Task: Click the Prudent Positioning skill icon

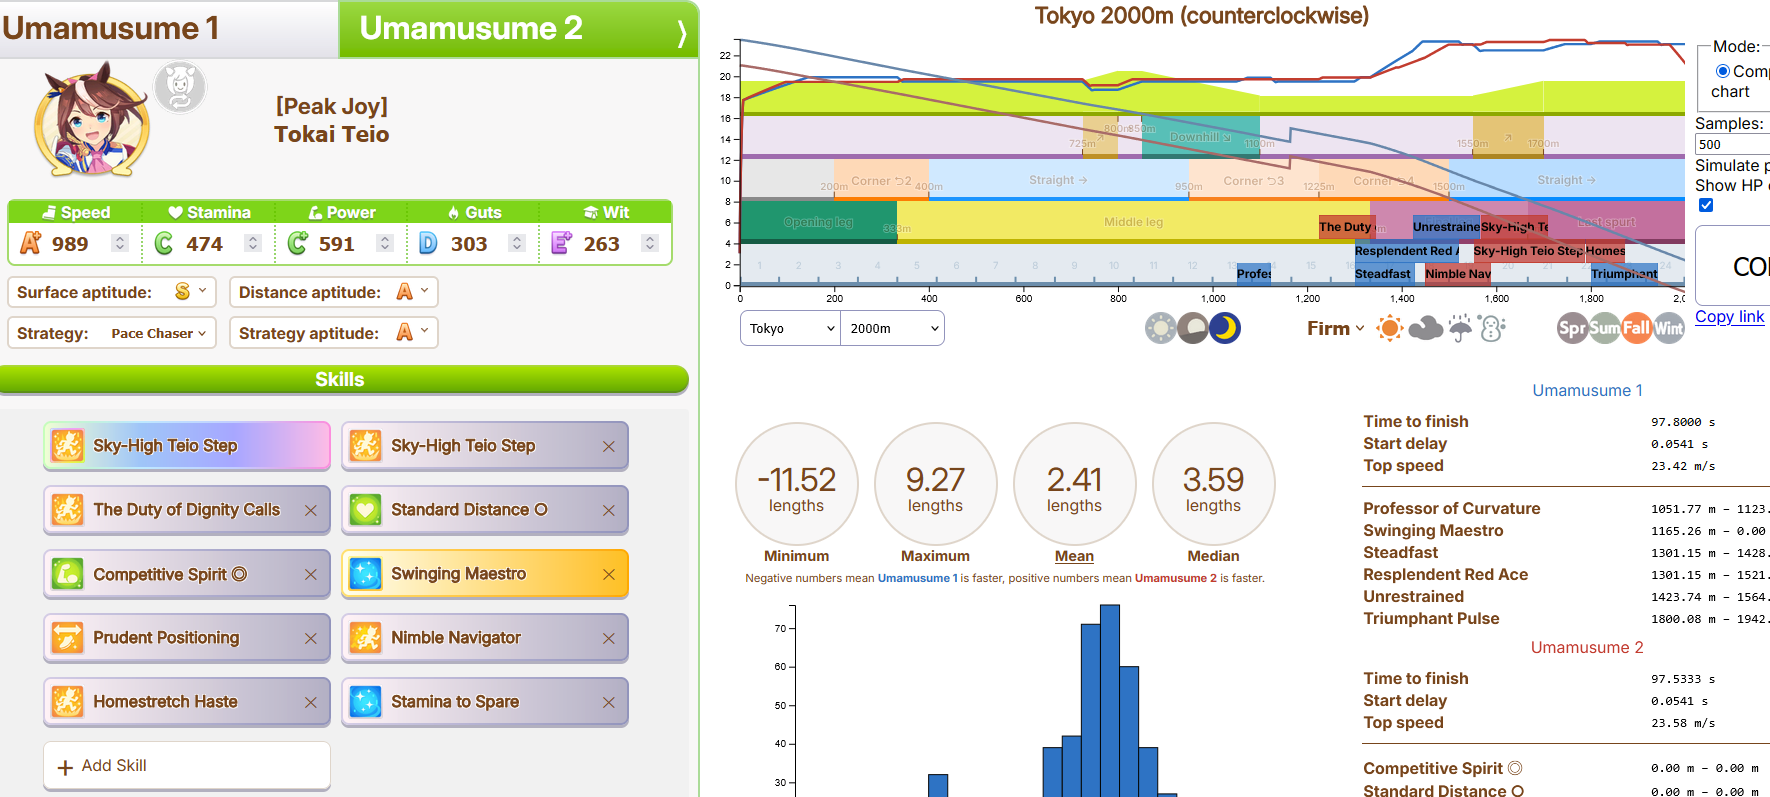Action: pyautogui.click(x=67, y=638)
